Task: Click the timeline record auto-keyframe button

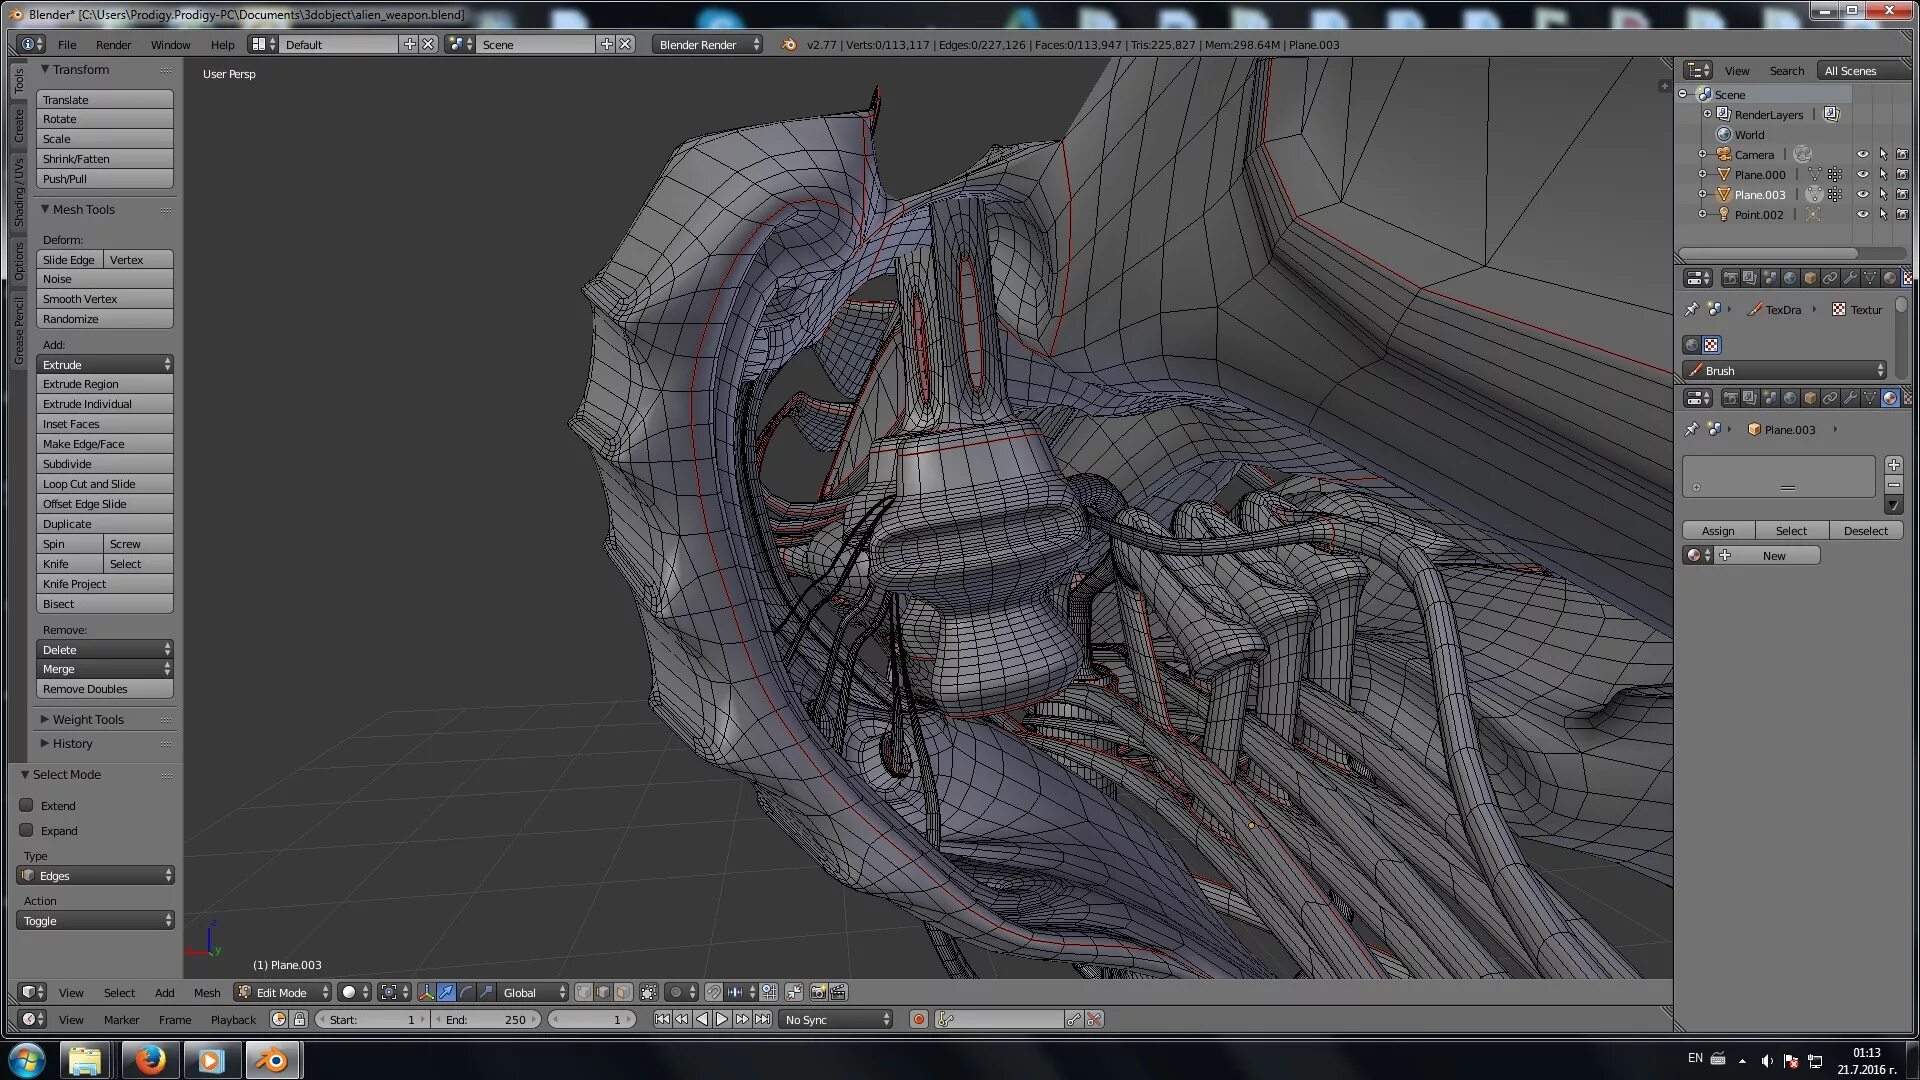Action: pyautogui.click(x=918, y=1020)
